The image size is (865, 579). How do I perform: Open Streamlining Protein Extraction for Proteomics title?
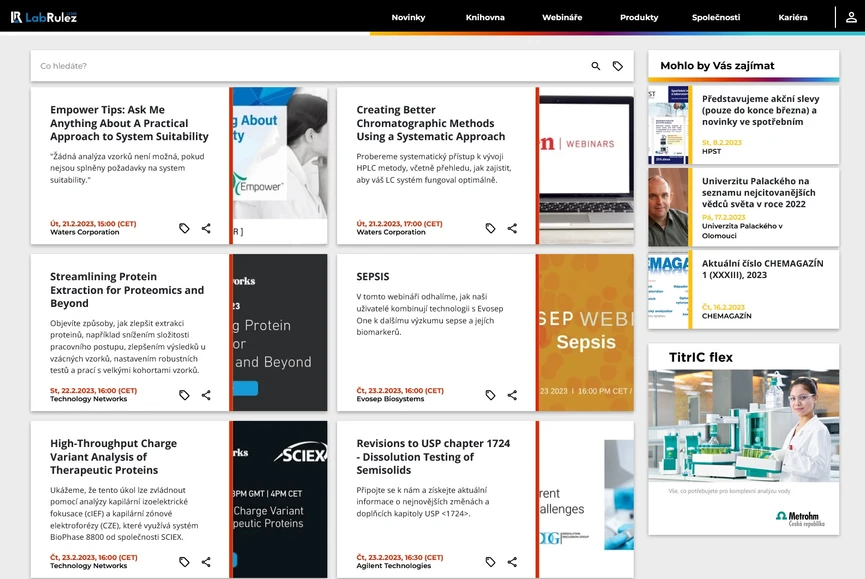click(x=127, y=290)
